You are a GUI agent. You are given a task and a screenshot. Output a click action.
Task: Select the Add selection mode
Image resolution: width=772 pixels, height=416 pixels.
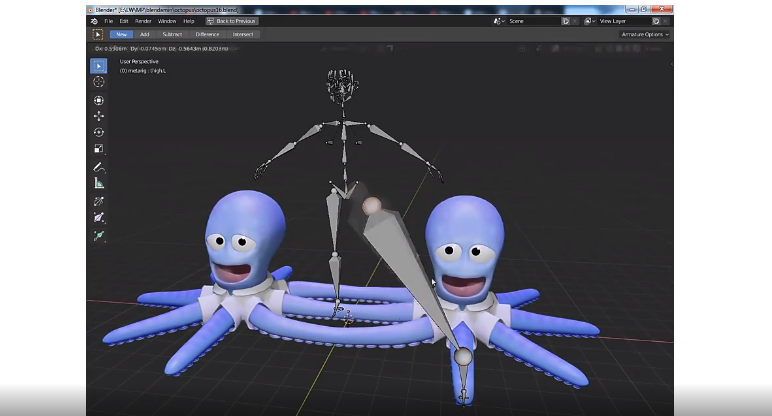tap(146, 34)
